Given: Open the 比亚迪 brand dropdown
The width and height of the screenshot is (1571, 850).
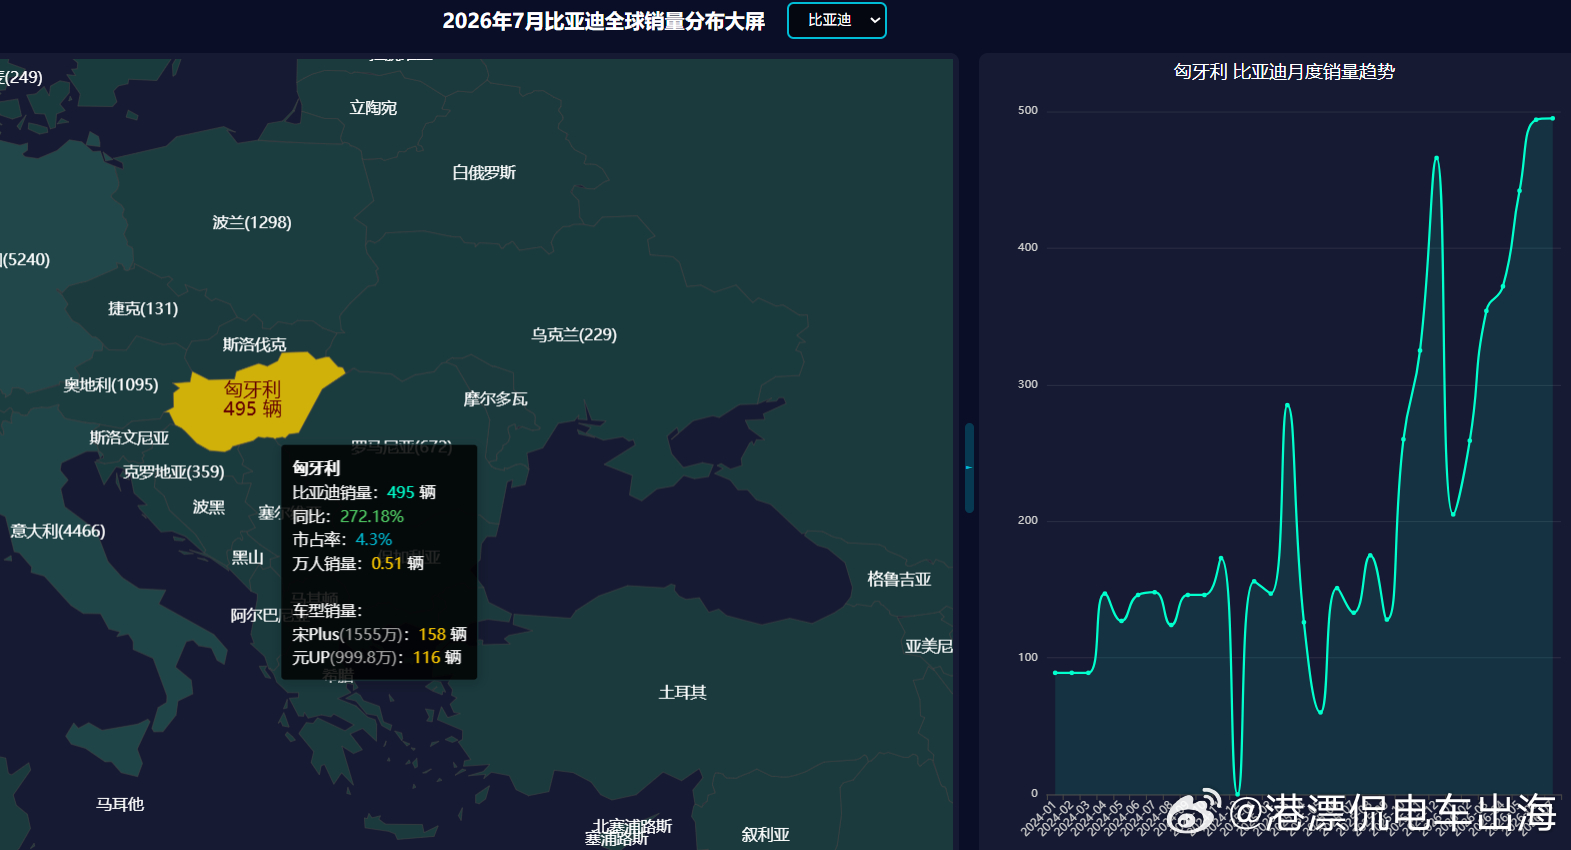Looking at the screenshot, I should tap(837, 20).
